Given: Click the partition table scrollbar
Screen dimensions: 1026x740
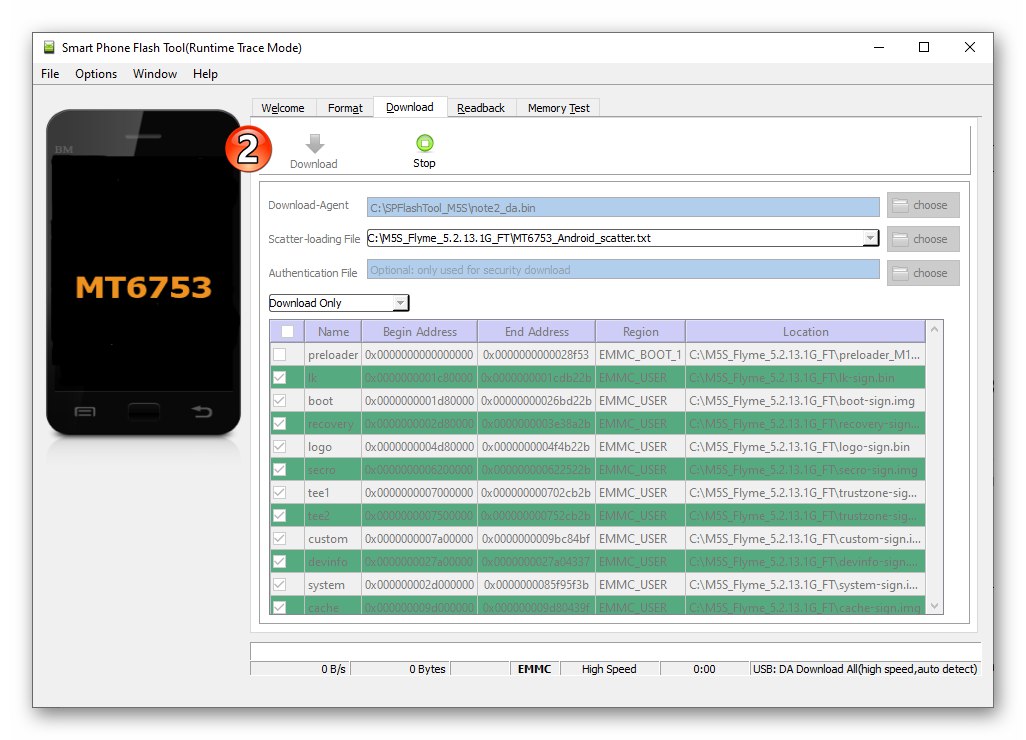Looking at the screenshot, I should tap(933, 470).
